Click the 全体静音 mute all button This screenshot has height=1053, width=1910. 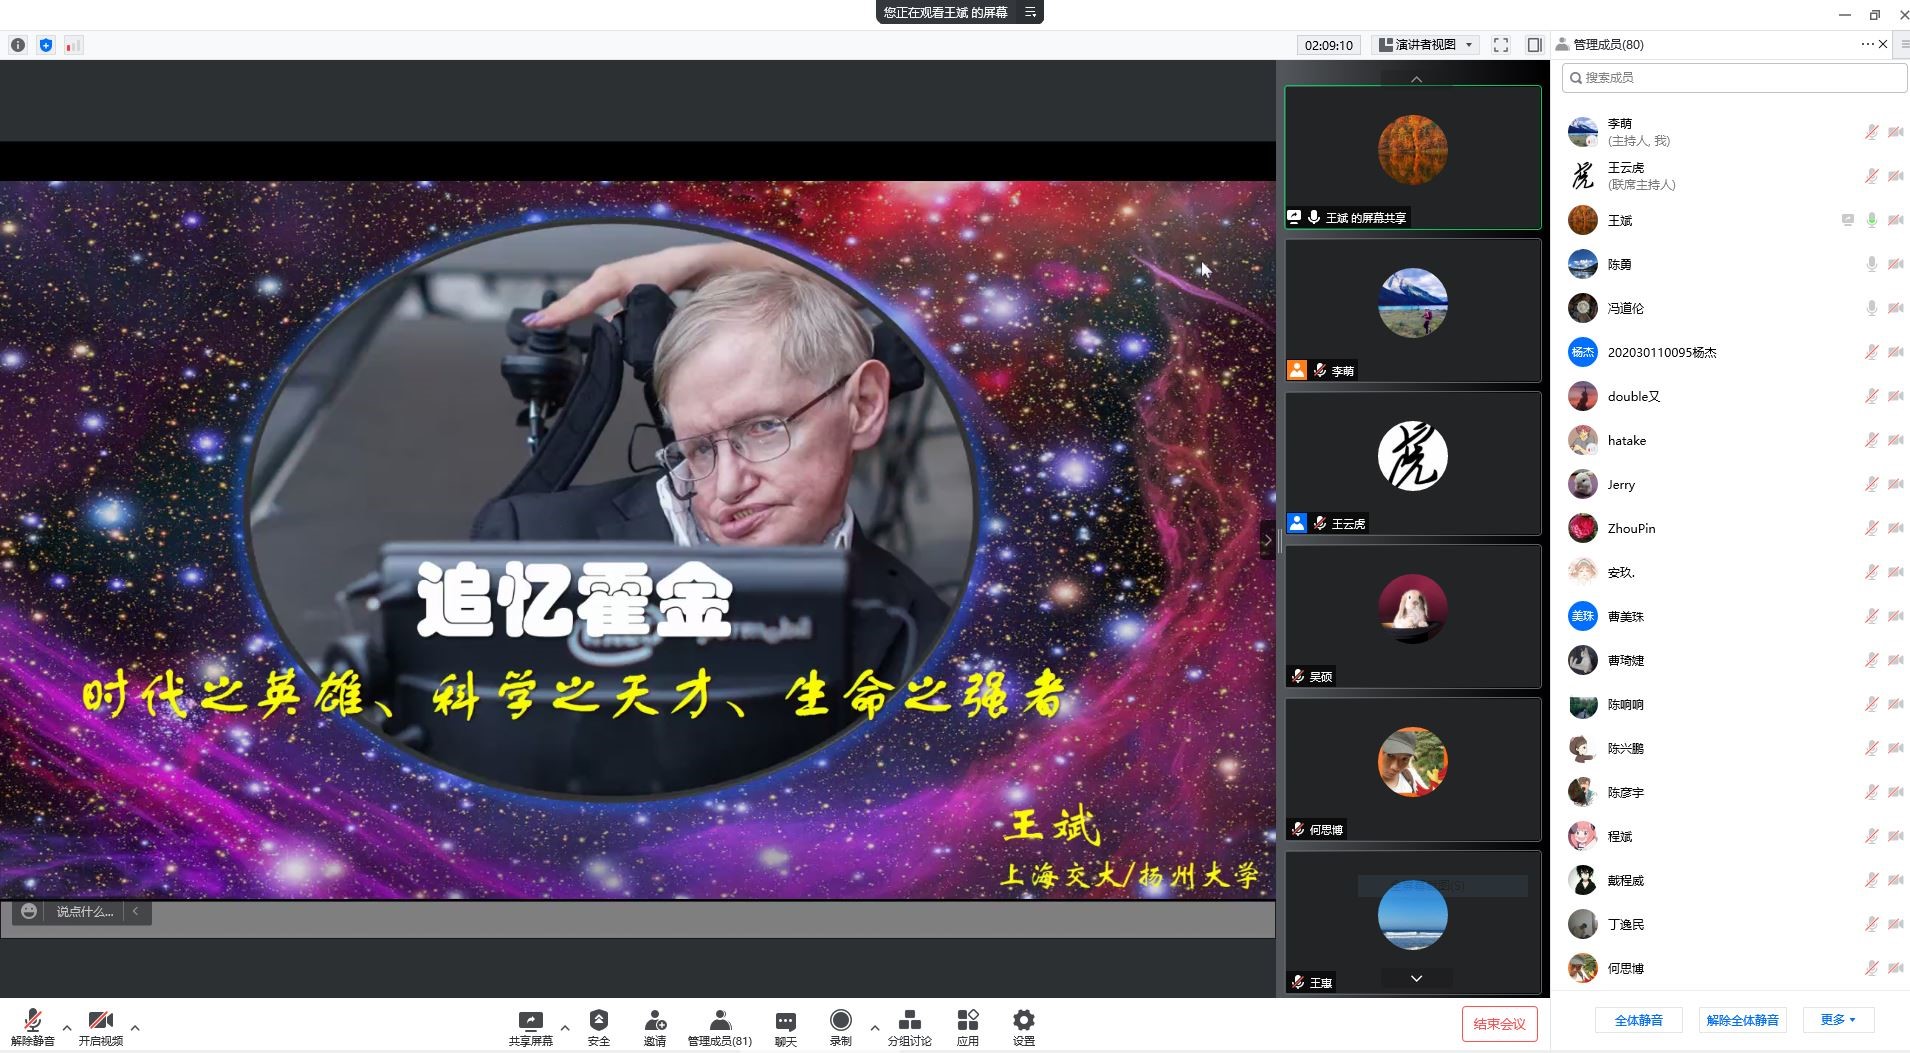coord(1638,1020)
